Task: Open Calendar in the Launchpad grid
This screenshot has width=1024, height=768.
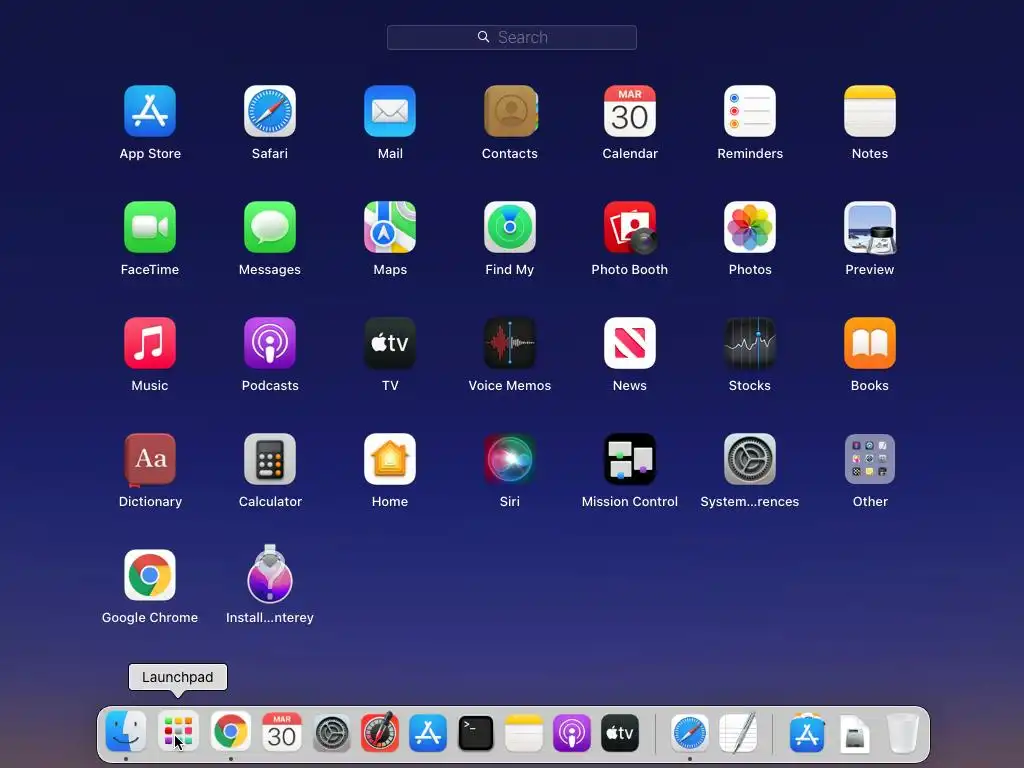Action: (x=630, y=111)
